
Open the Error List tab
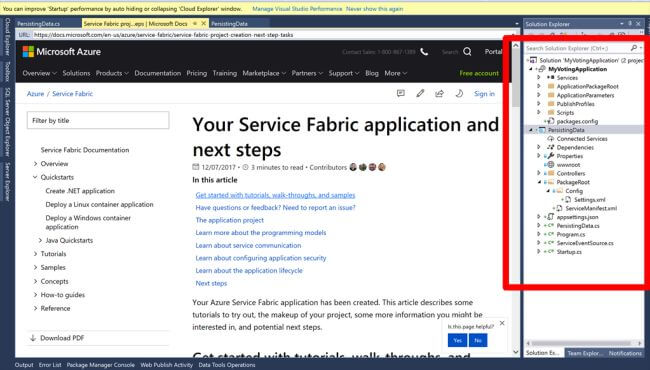tap(50, 365)
